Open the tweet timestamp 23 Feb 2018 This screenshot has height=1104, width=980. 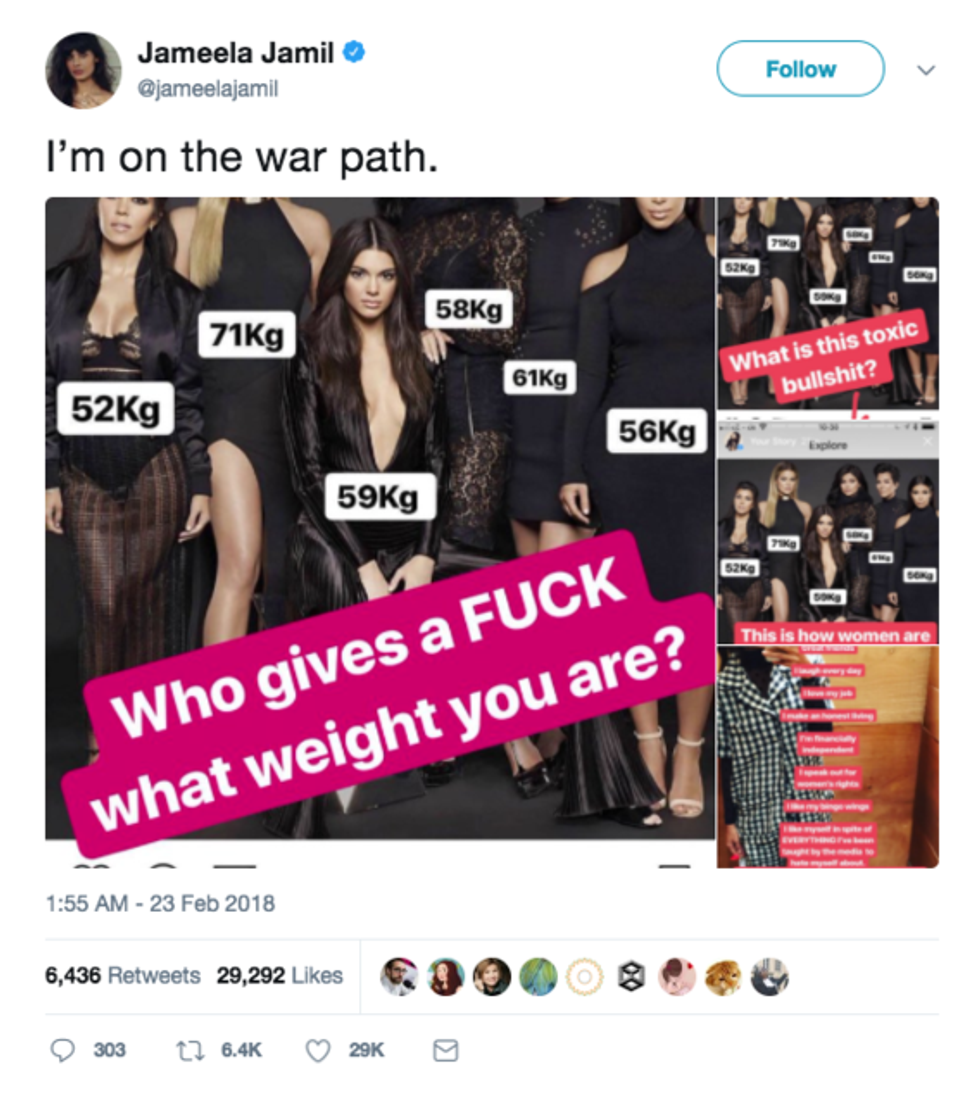pyautogui.click(x=161, y=903)
